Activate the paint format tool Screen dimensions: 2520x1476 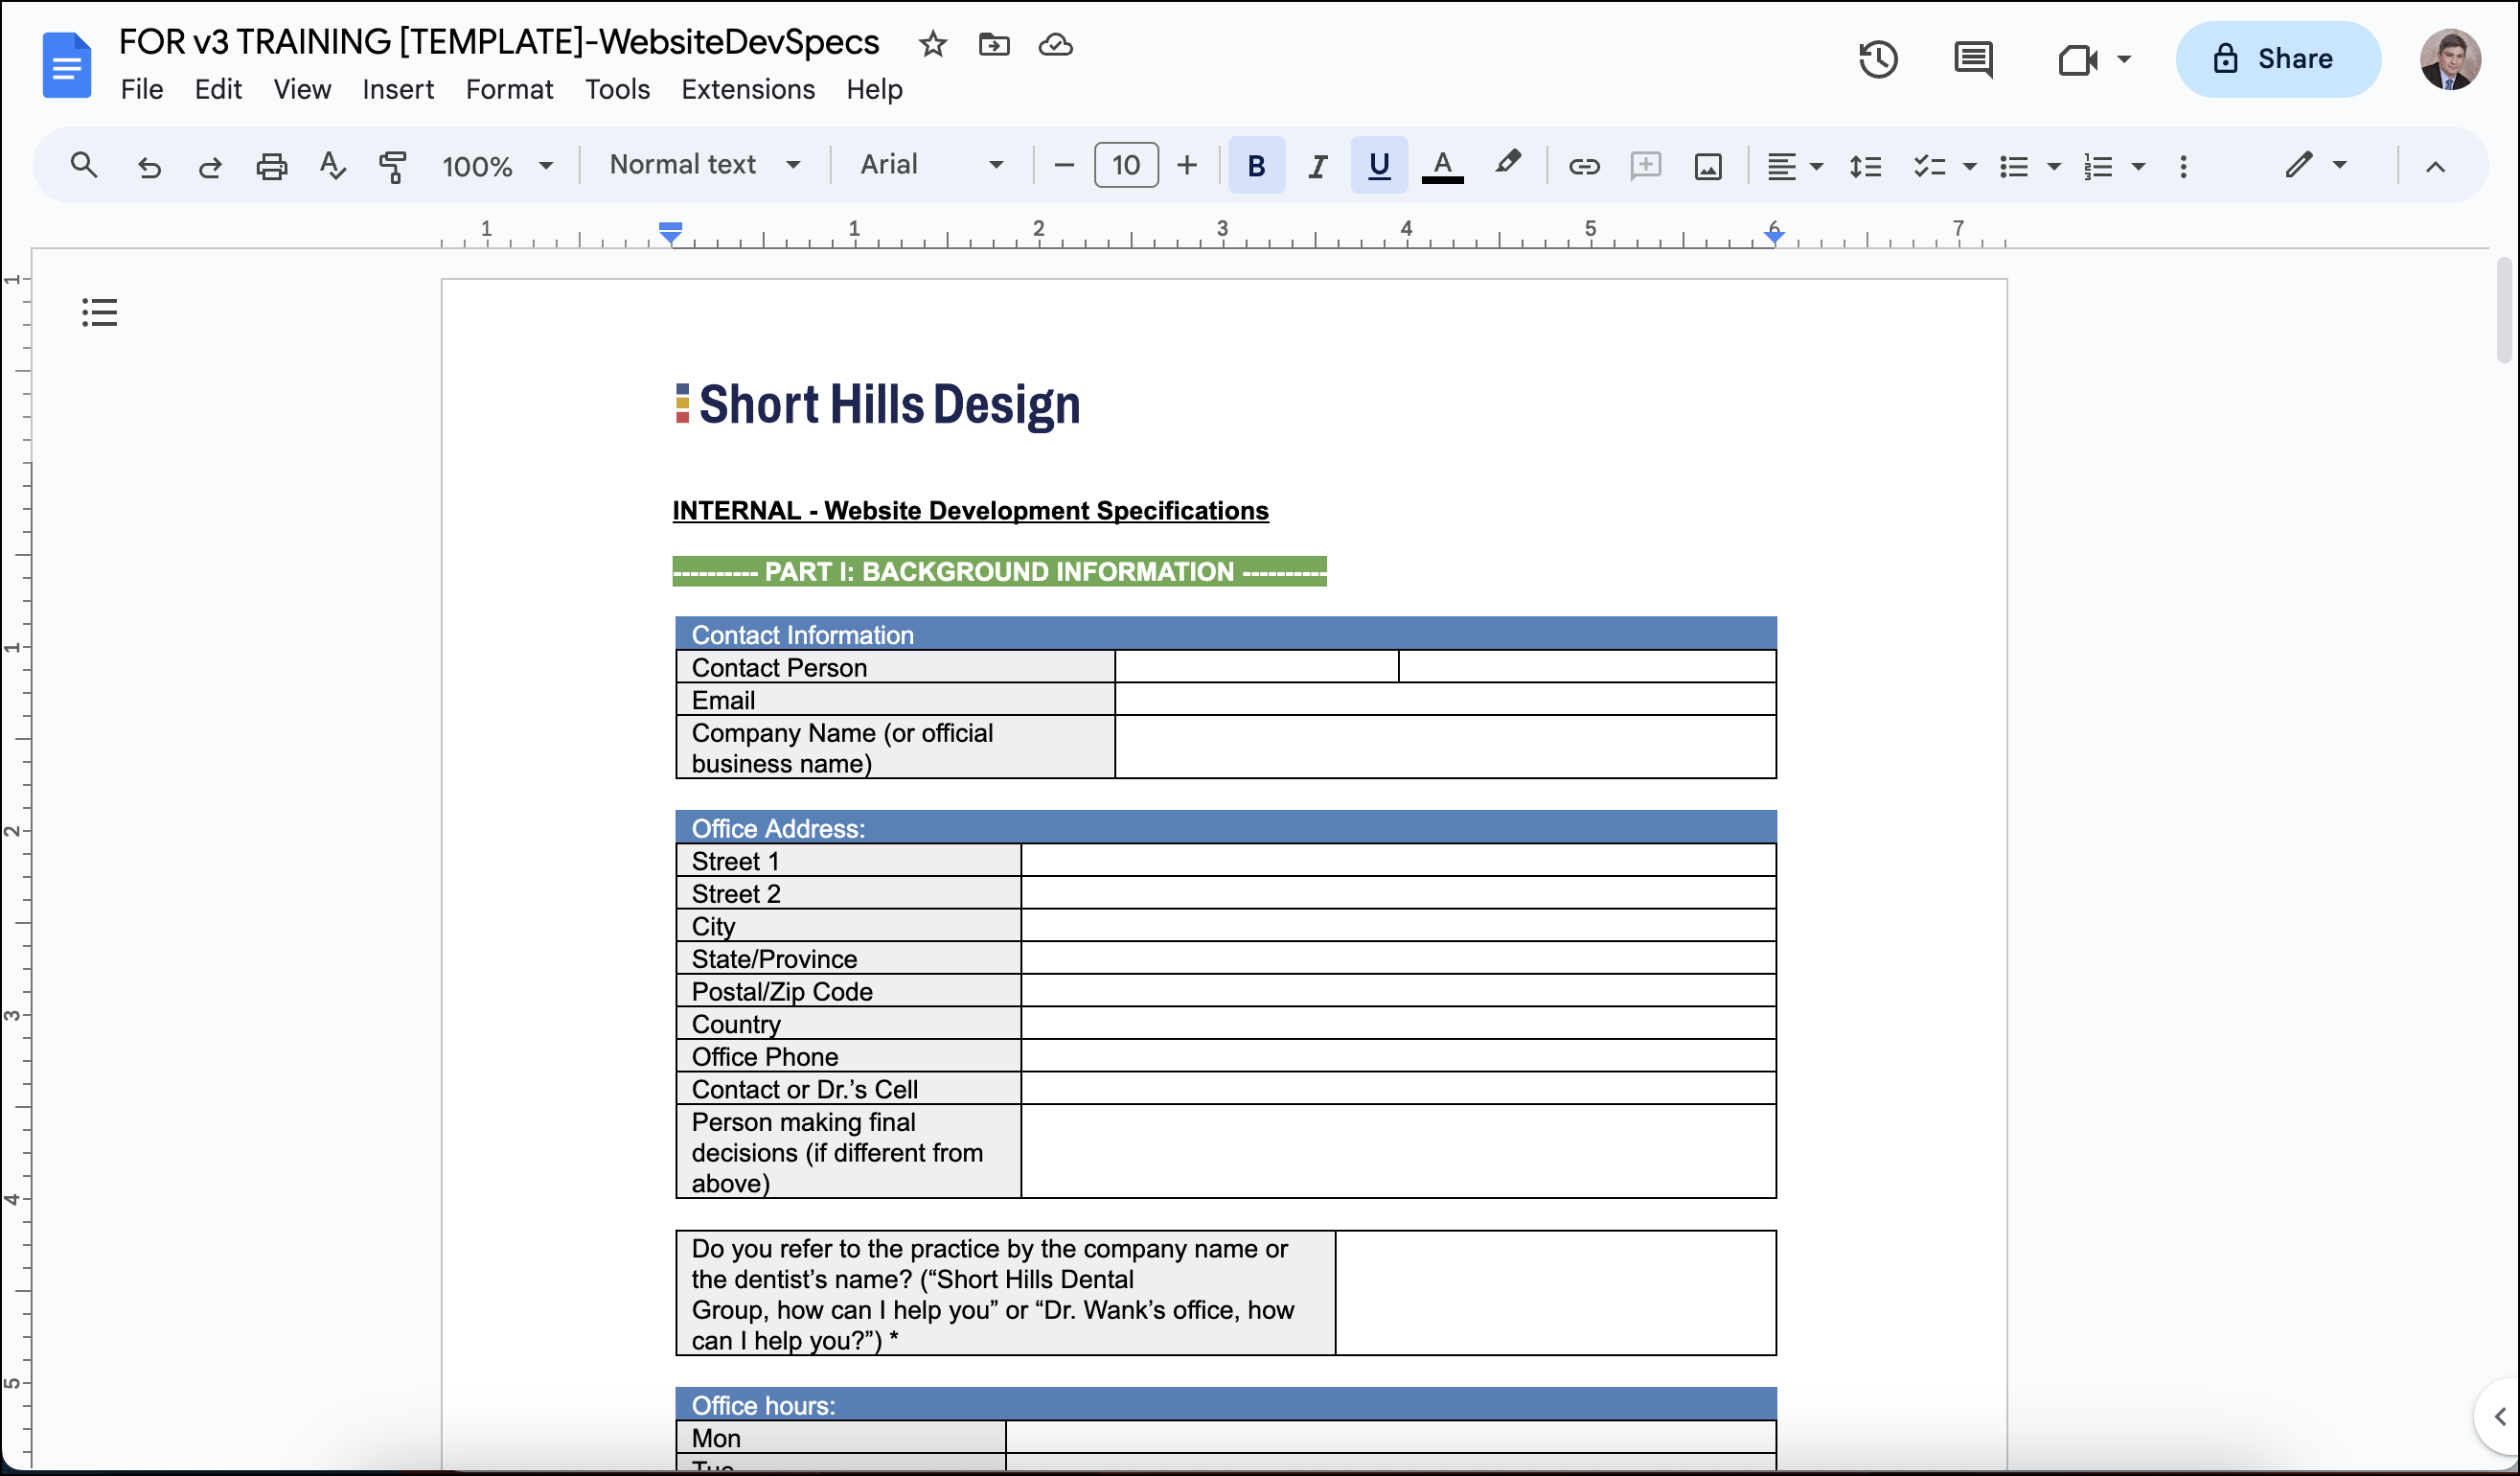pyautogui.click(x=393, y=166)
